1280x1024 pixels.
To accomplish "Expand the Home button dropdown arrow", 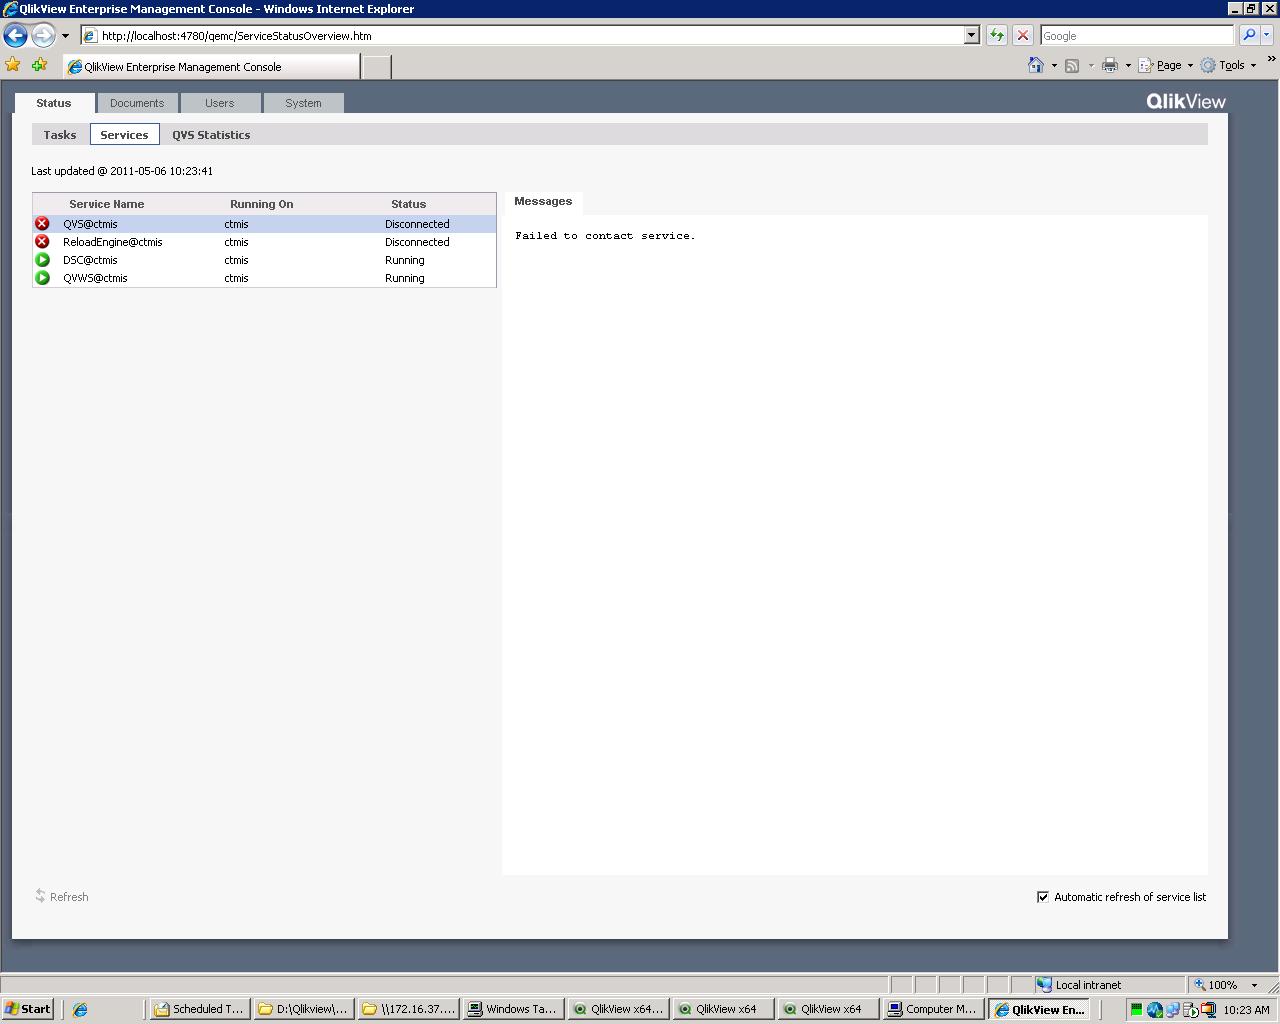I will [1054, 66].
